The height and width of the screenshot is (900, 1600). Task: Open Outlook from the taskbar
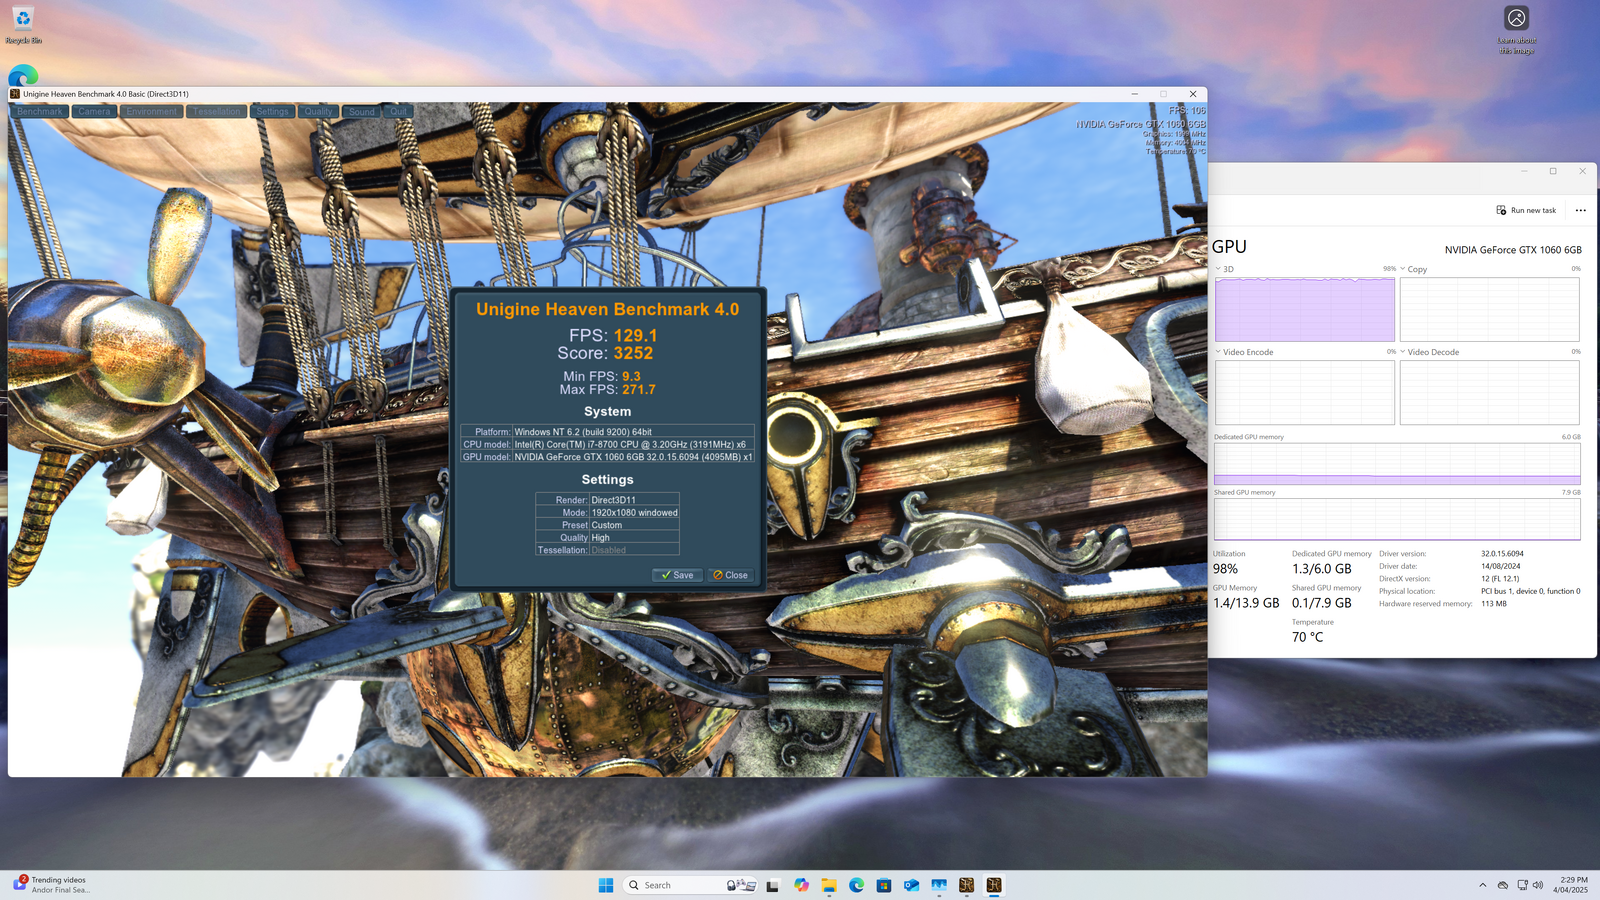911,885
